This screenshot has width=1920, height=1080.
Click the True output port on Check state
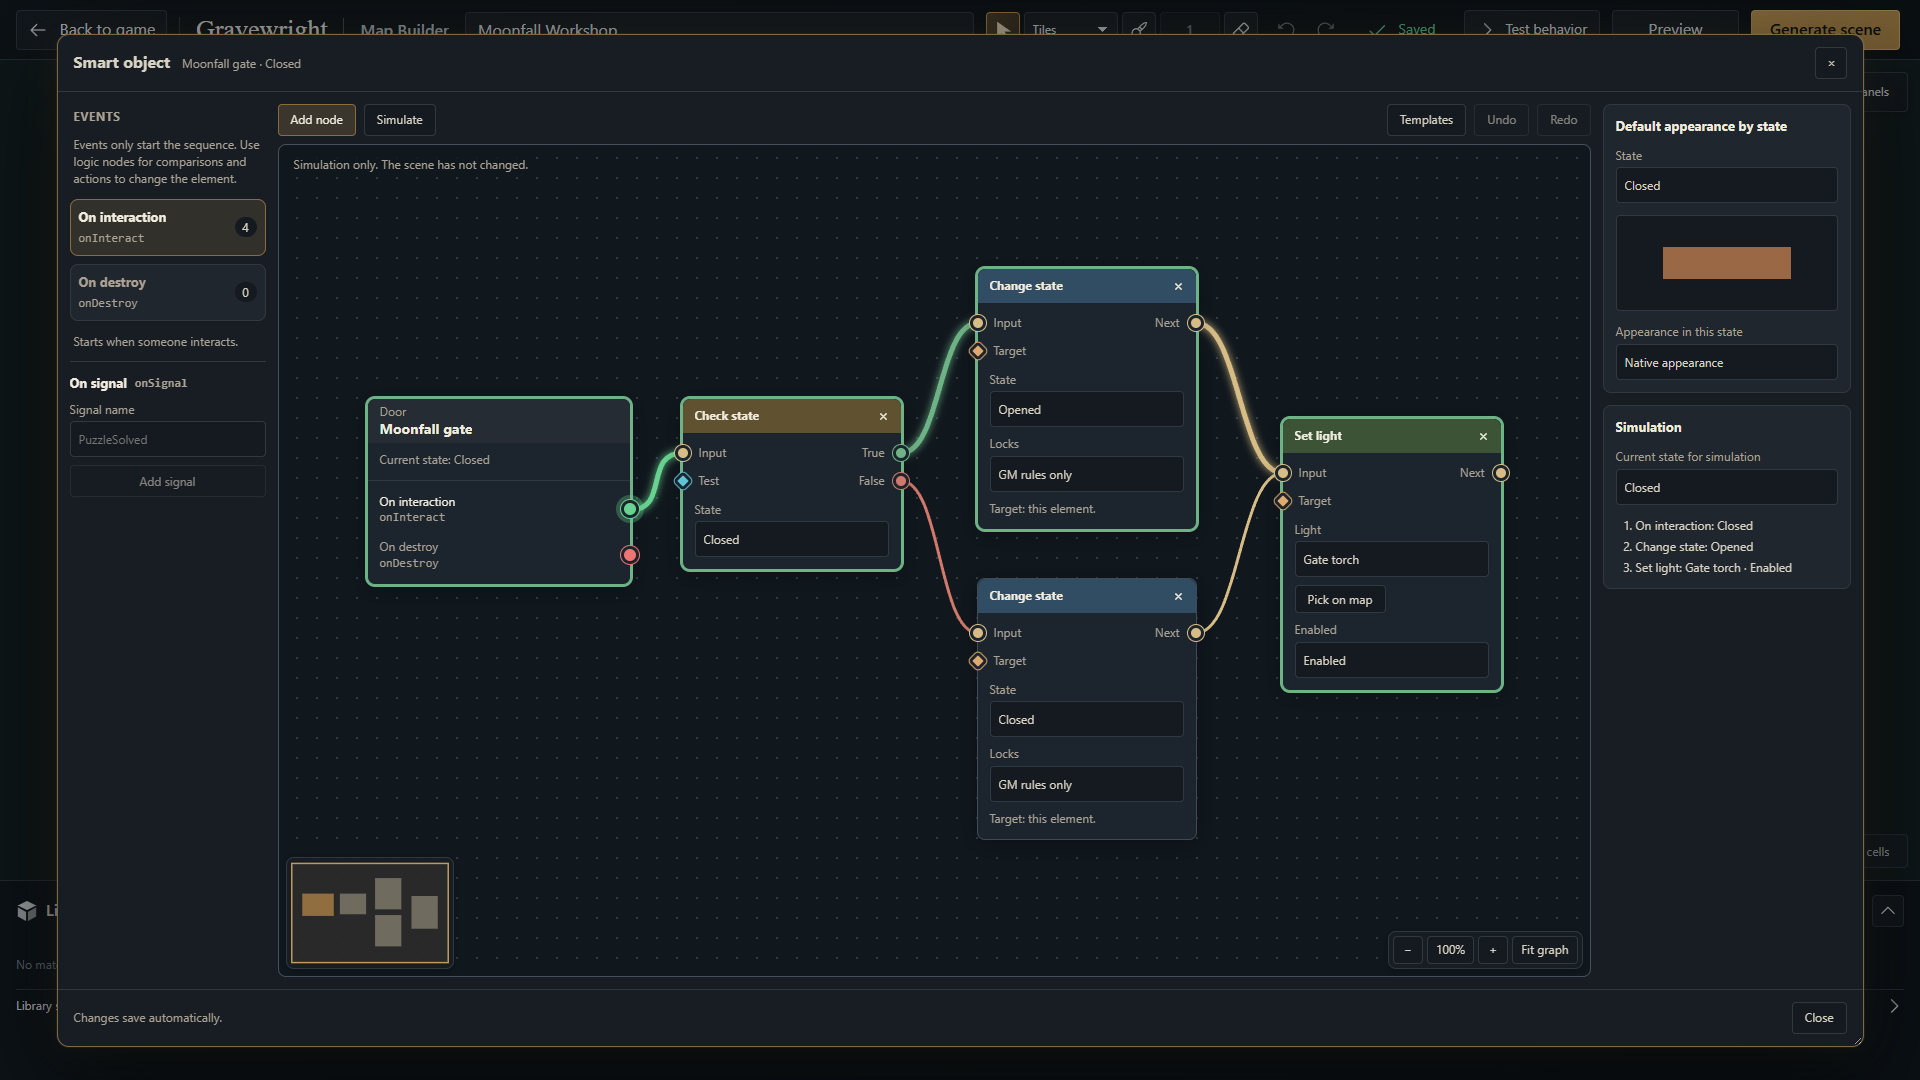point(901,453)
